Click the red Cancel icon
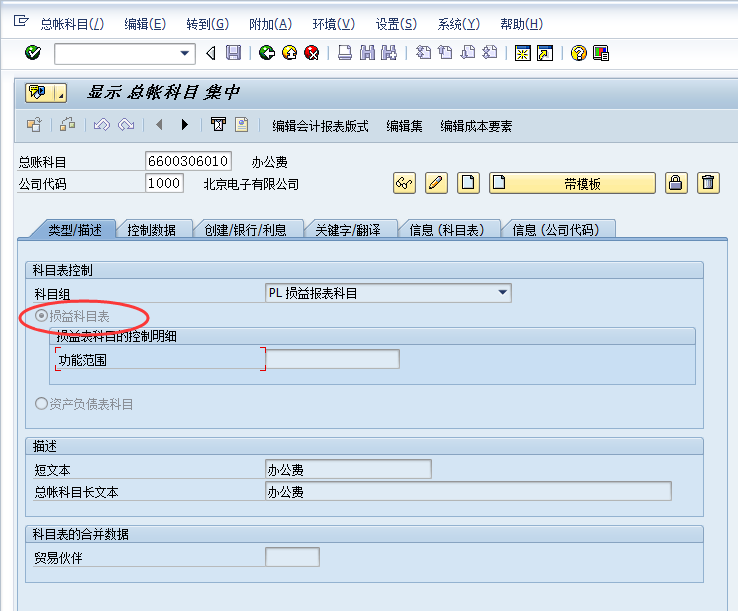 312,53
